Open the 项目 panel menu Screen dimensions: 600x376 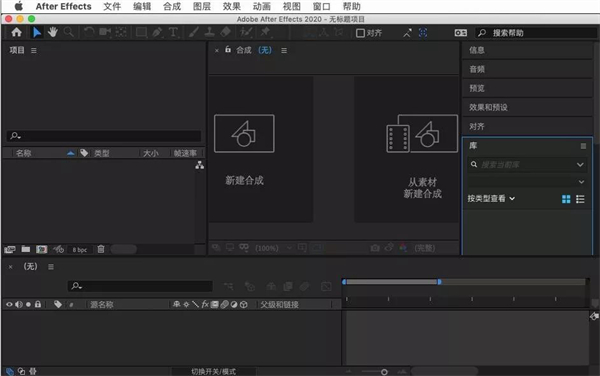point(34,50)
